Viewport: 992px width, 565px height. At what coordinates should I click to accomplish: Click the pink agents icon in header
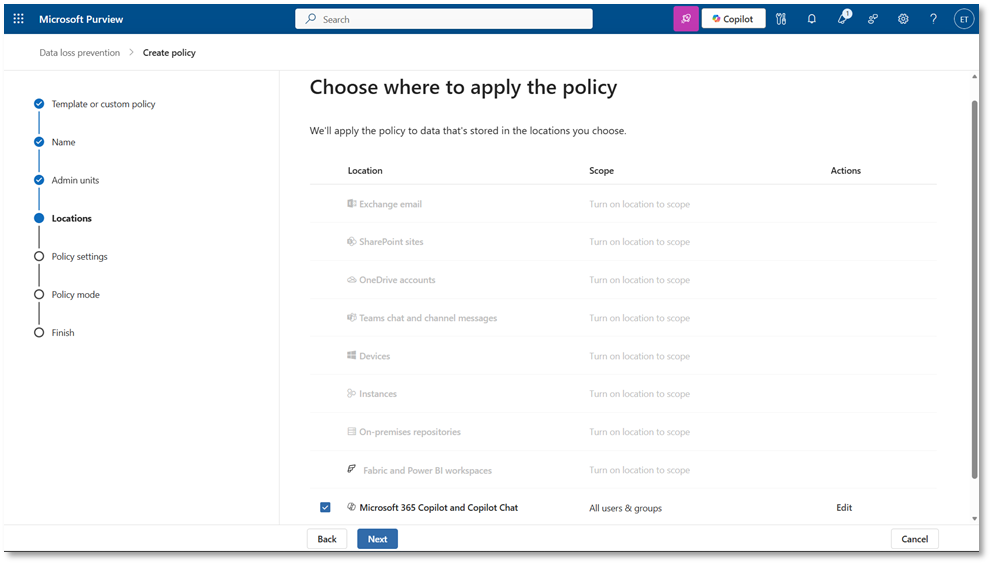click(686, 19)
